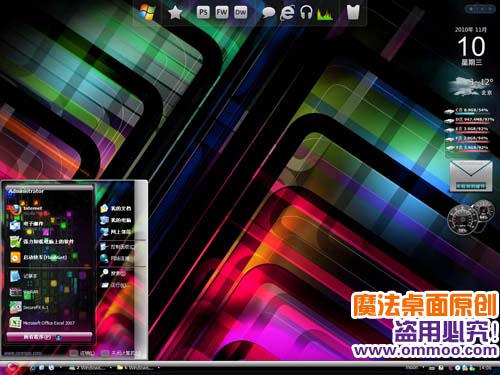Click the star favorites icon in dock

(x=175, y=13)
